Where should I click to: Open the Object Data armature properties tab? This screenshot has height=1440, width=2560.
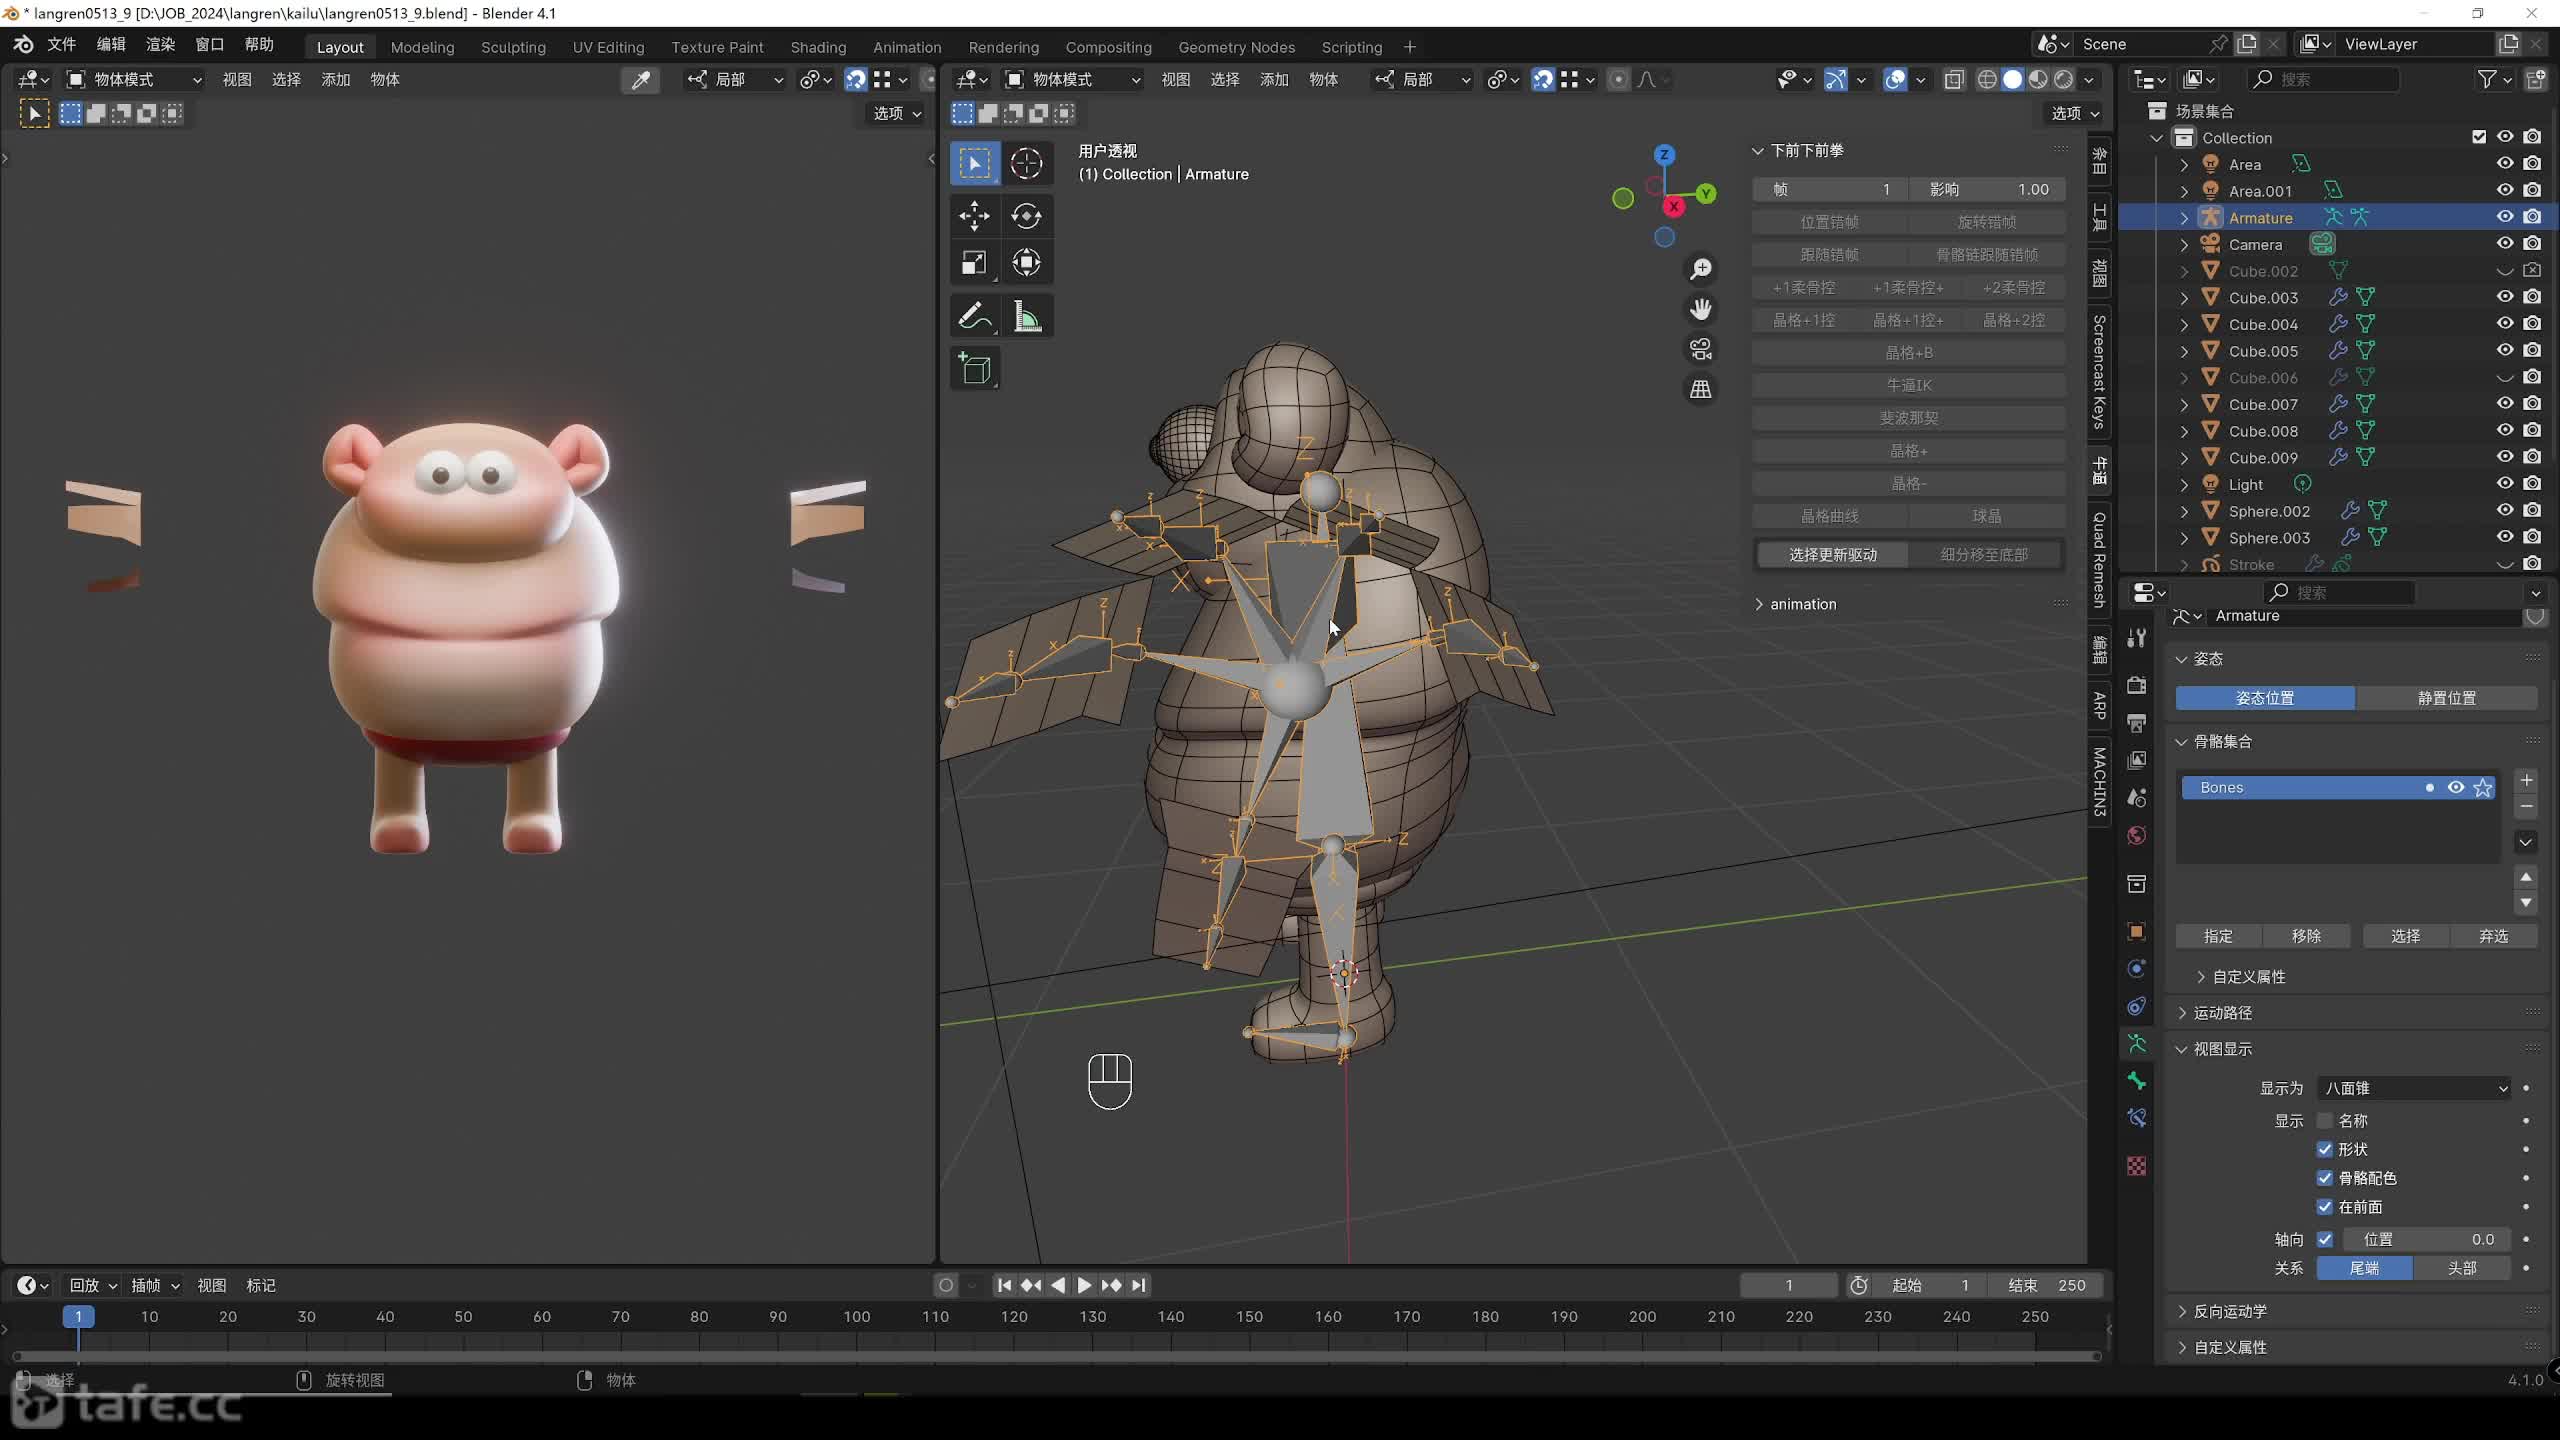[x=2137, y=1044]
